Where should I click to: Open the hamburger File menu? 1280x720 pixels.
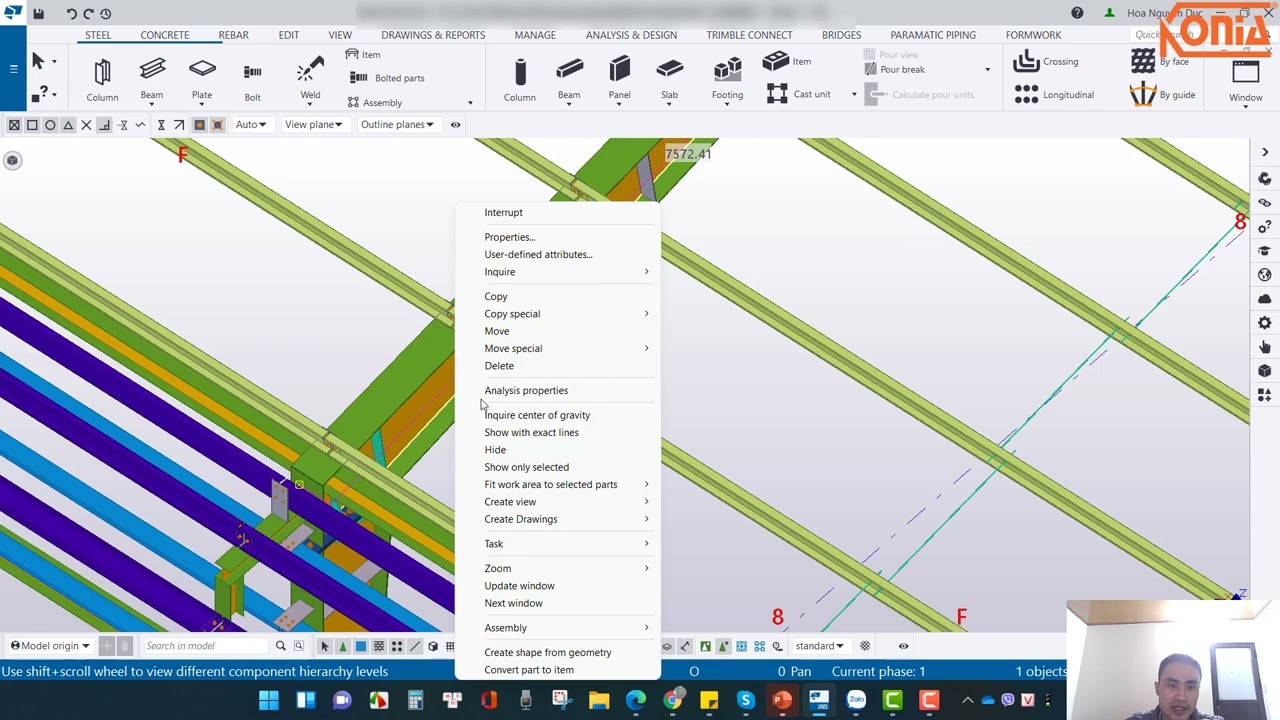13,69
